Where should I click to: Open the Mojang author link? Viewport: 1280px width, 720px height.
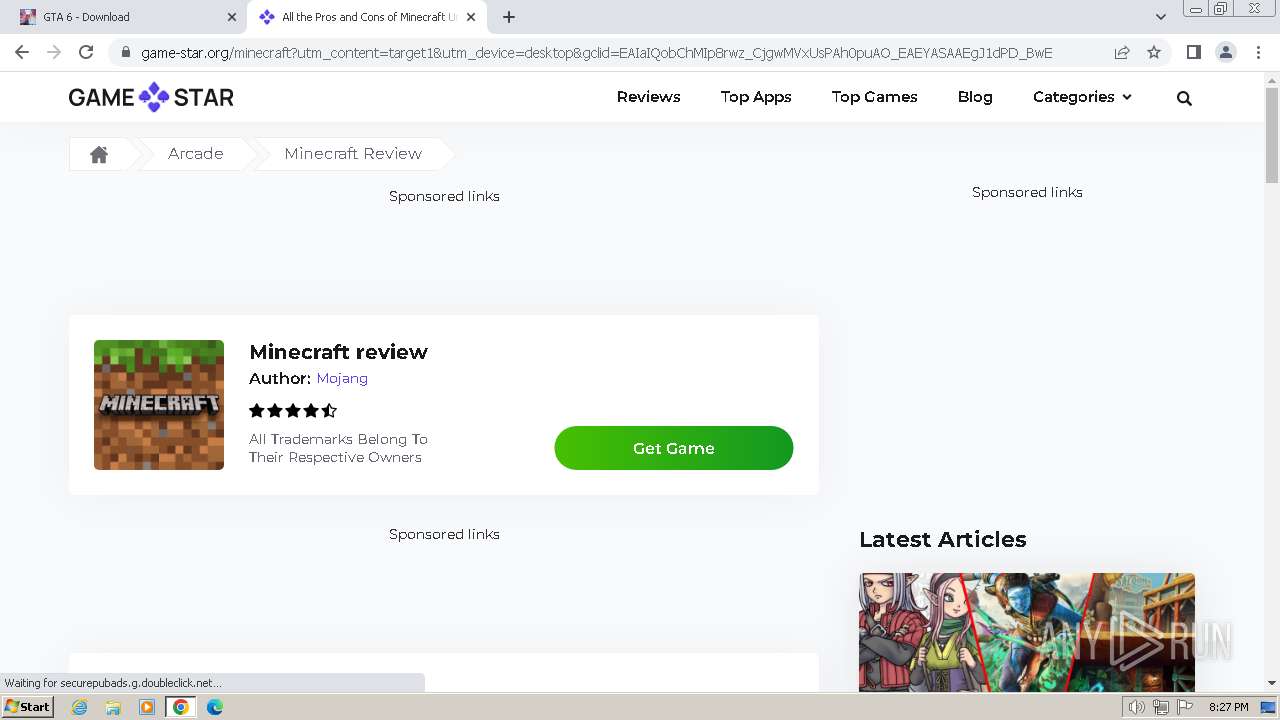pos(342,378)
